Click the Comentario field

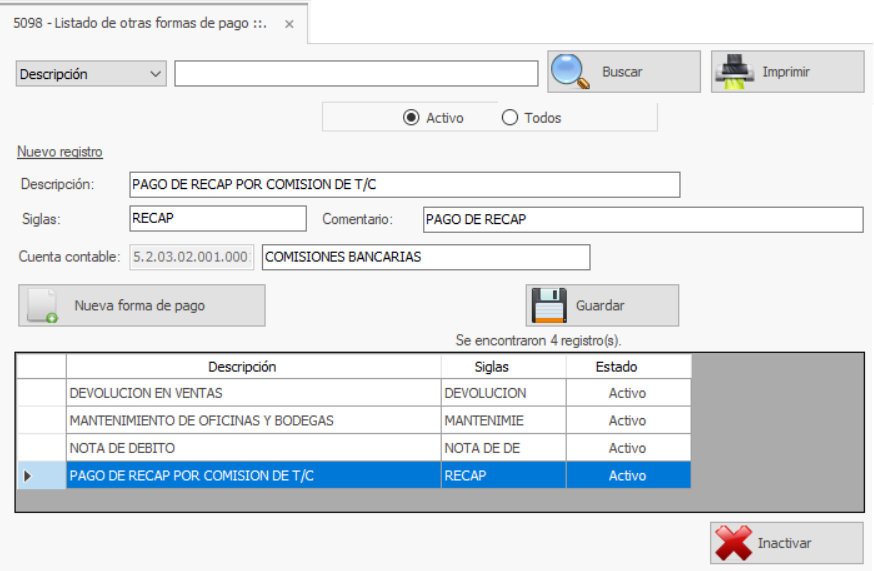coord(641,219)
